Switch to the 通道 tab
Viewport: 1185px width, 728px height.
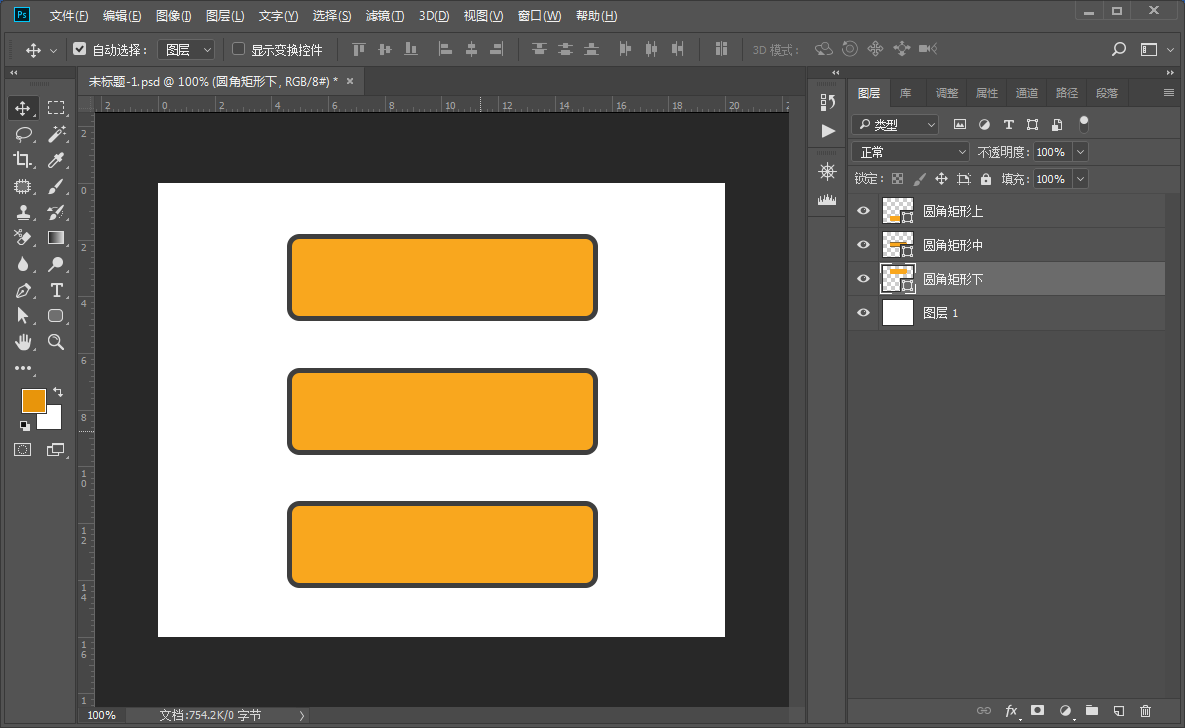[x=1026, y=93]
